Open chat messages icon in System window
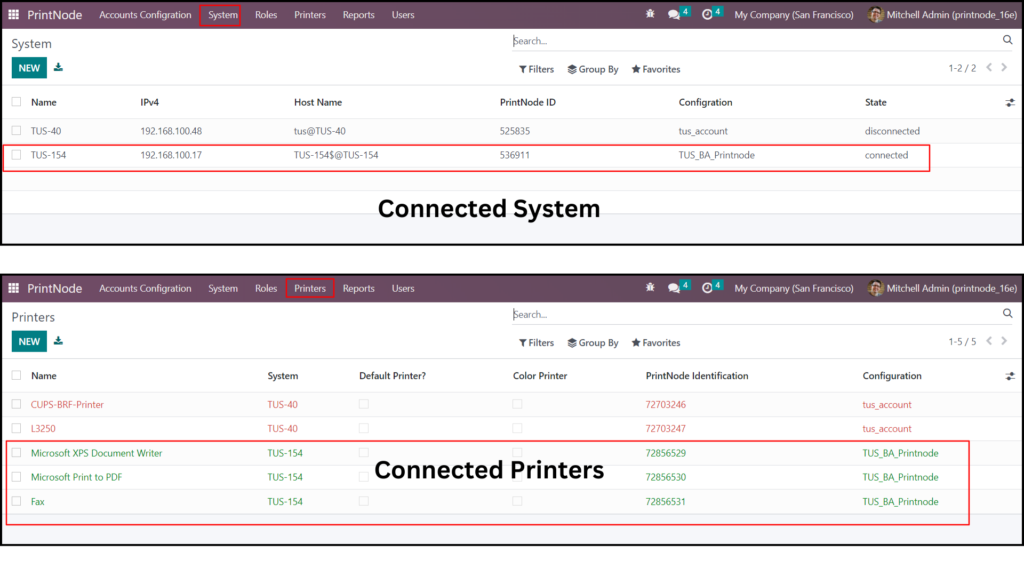The height and width of the screenshot is (576, 1024). pos(674,14)
